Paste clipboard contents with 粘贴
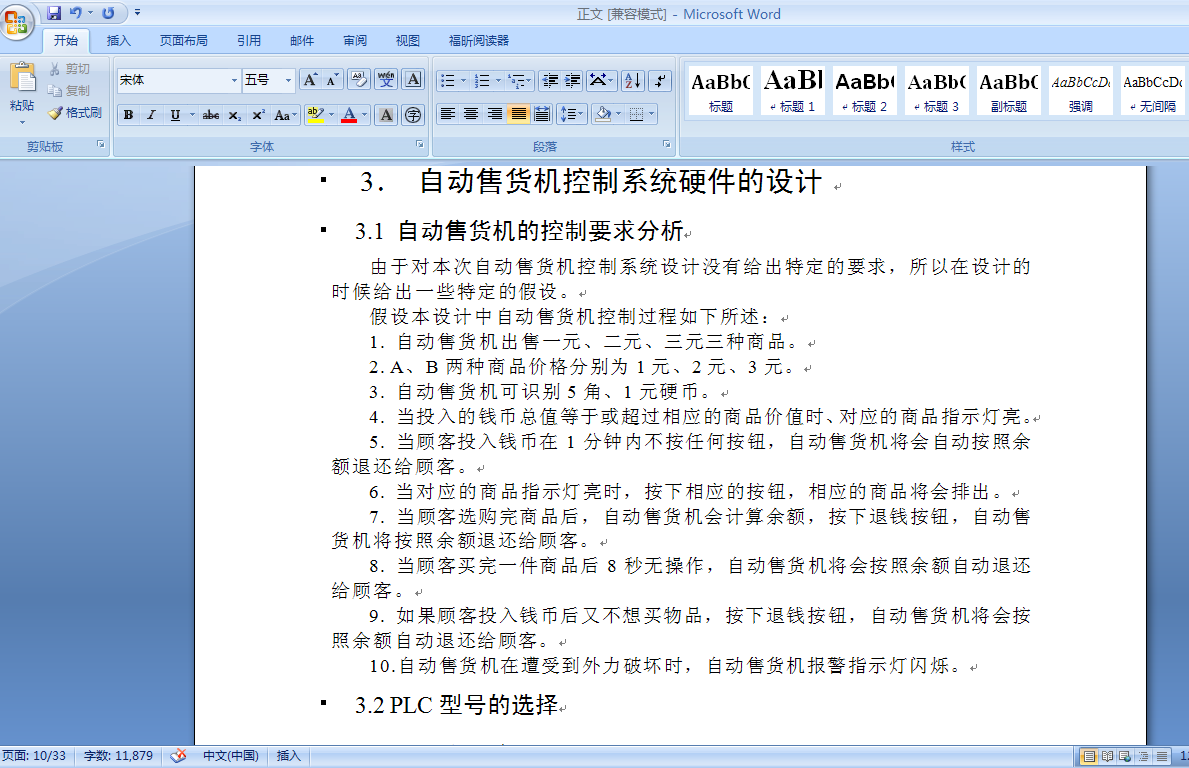The width and height of the screenshot is (1189, 768). point(22,92)
